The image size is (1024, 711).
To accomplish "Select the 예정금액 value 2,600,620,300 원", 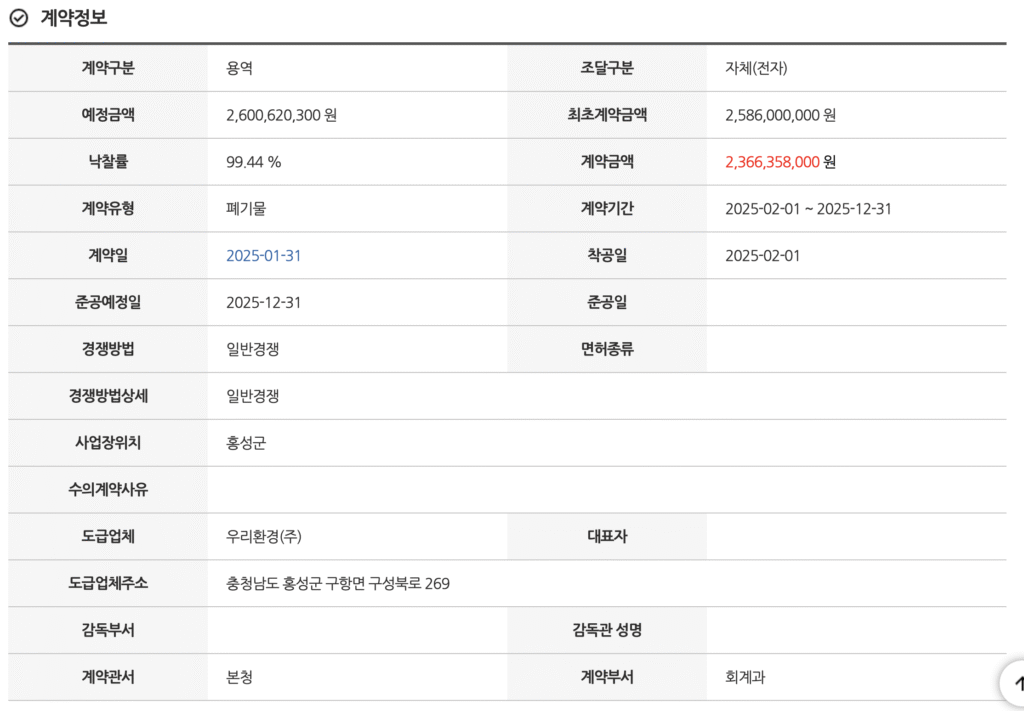I will tap(281, 115).
